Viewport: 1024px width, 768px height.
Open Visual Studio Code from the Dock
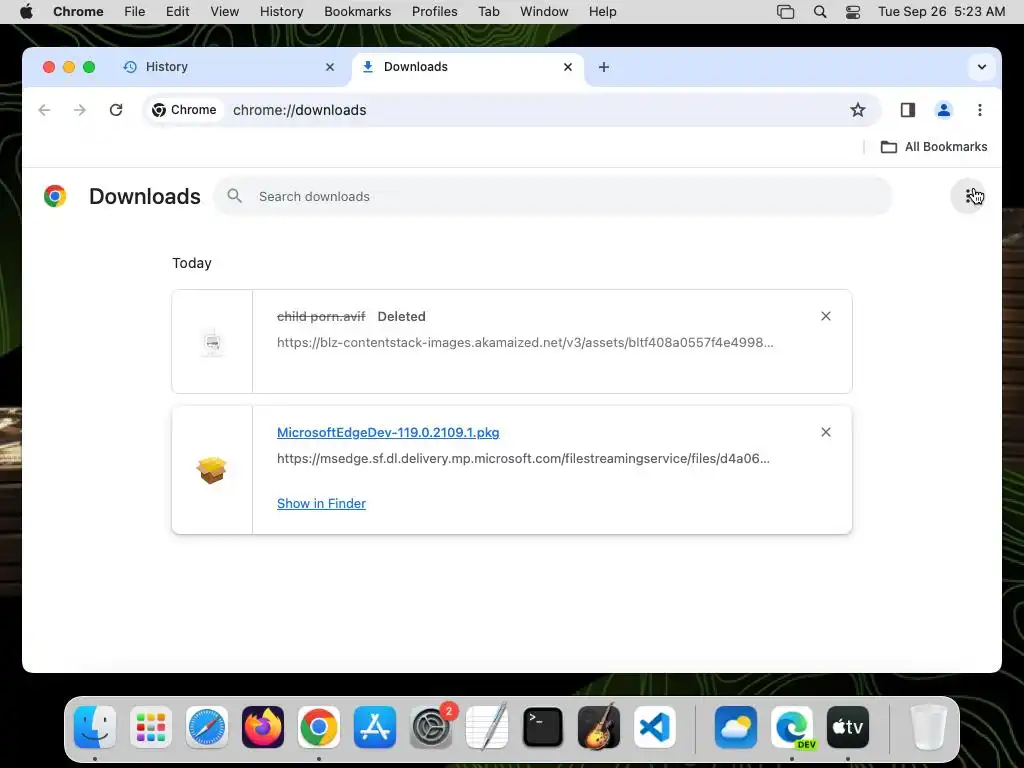tap(655, 726)
